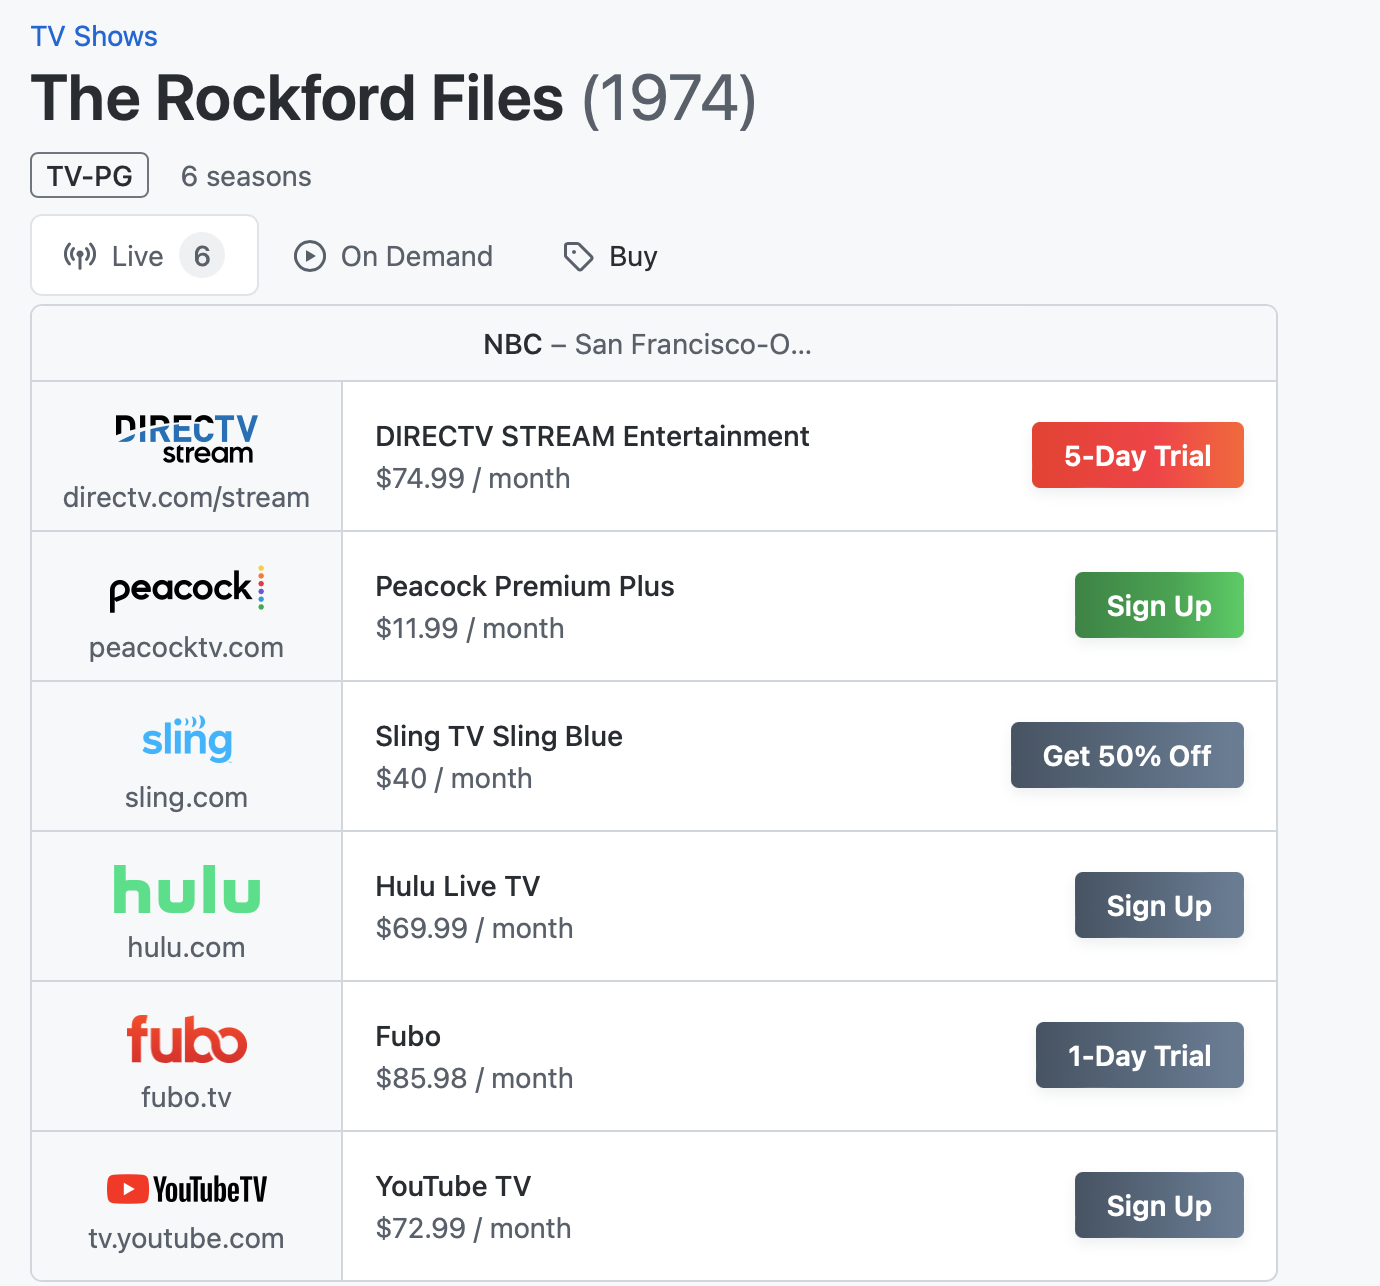Viewport: 1380px width, 1286px height.
Task: Click the Peacock logo
Action: (x=186, y=589)
